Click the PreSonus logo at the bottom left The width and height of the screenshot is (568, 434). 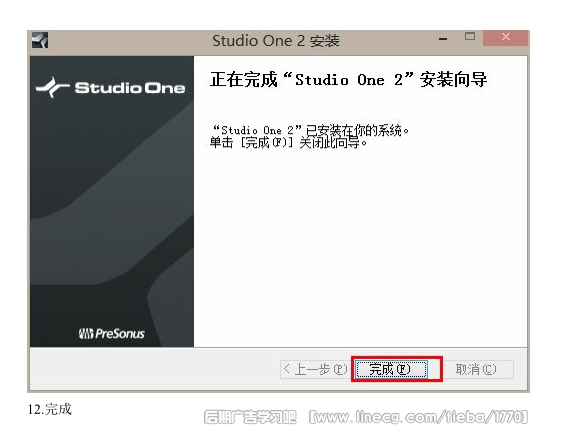point(112,333)
